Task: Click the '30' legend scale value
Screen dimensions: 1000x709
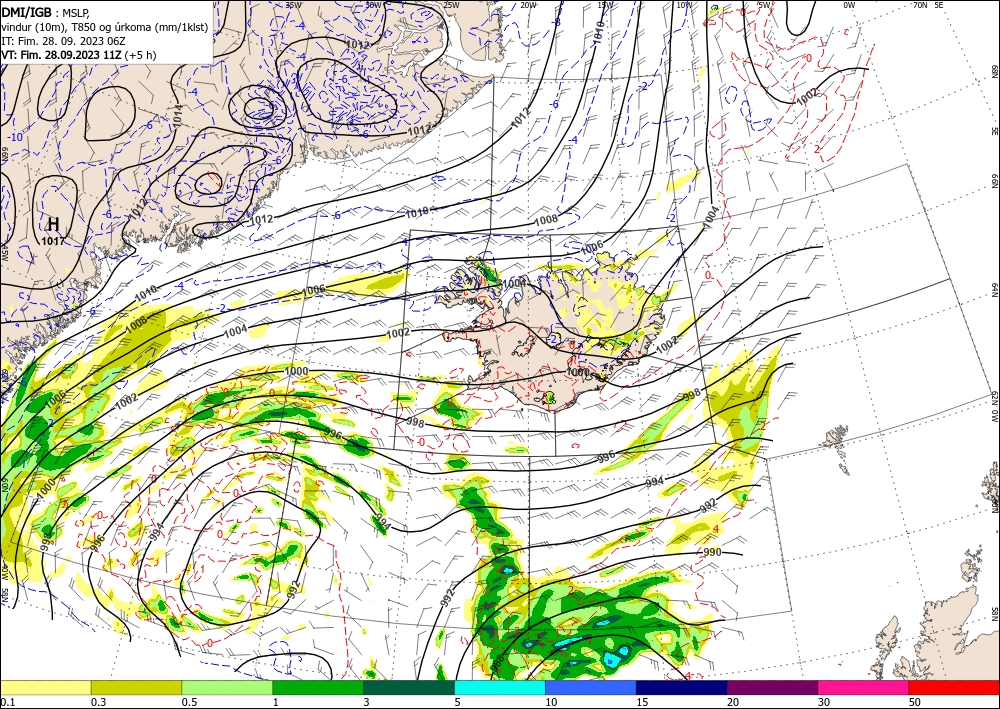Action: pos(824,702)
